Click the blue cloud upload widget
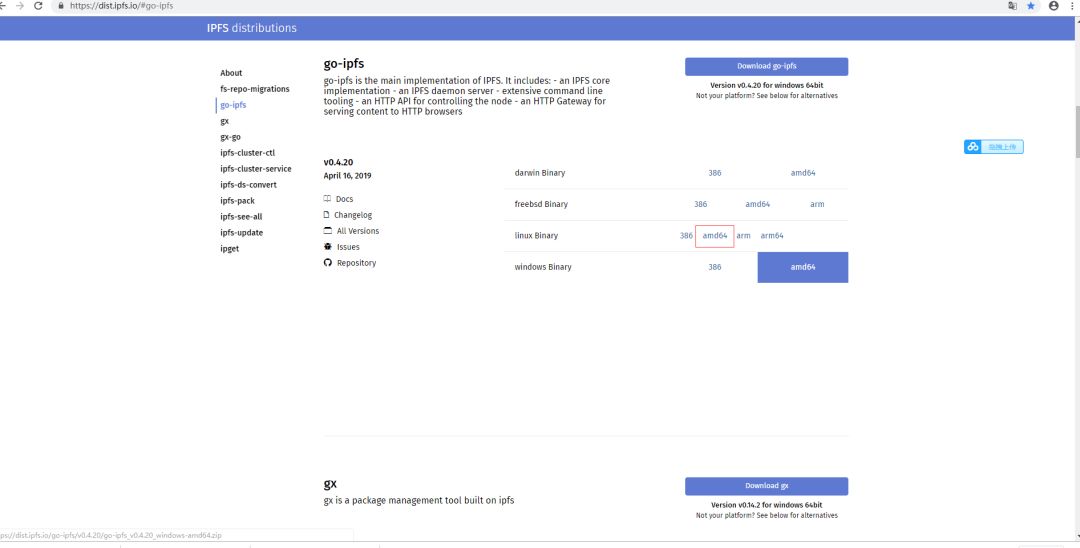Image resolution: width=1080 pixels, height=548 pixels. (993, 147)
